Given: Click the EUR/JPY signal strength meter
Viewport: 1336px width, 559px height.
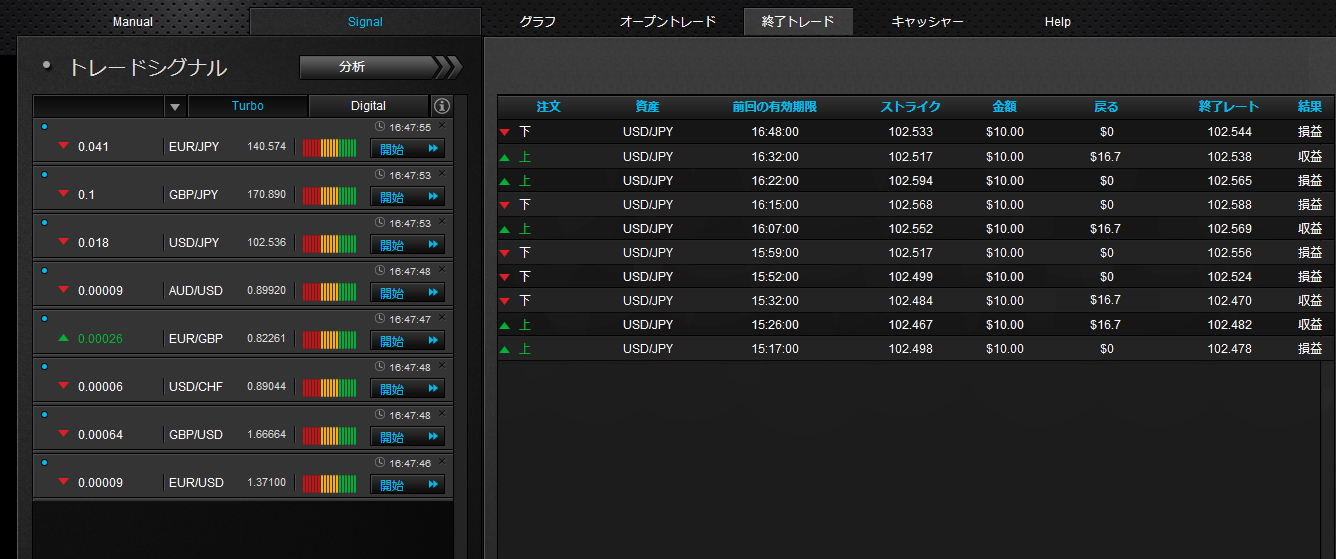Looking at the screenshot, I should coord(329,148).
